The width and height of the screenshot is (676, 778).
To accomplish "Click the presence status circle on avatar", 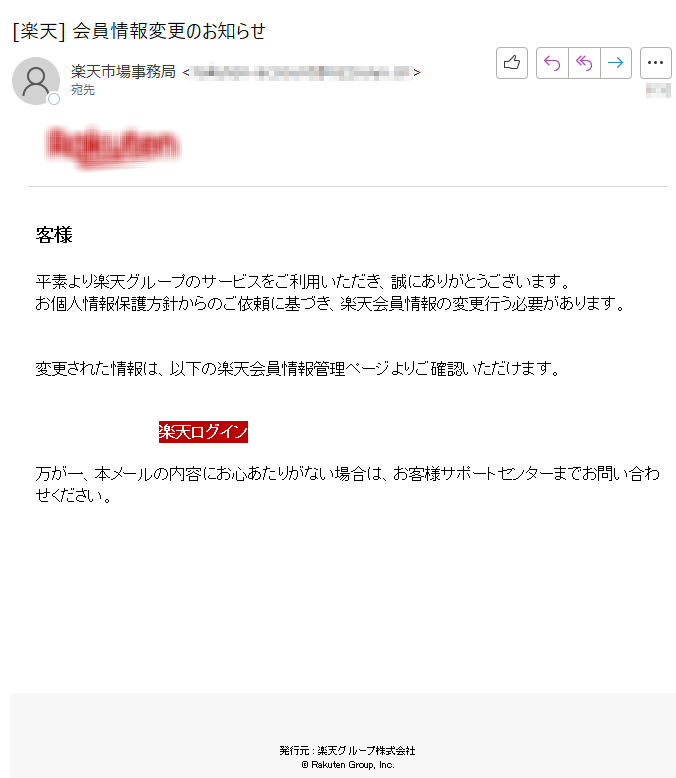I will point(54,99).
